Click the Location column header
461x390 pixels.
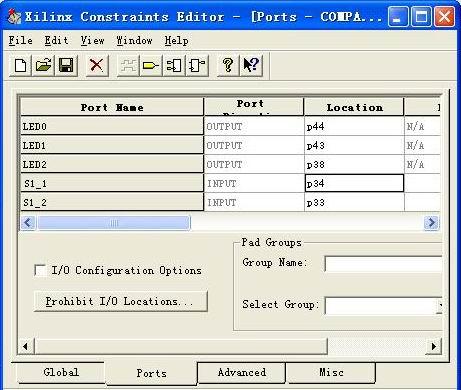coord(354,107)
